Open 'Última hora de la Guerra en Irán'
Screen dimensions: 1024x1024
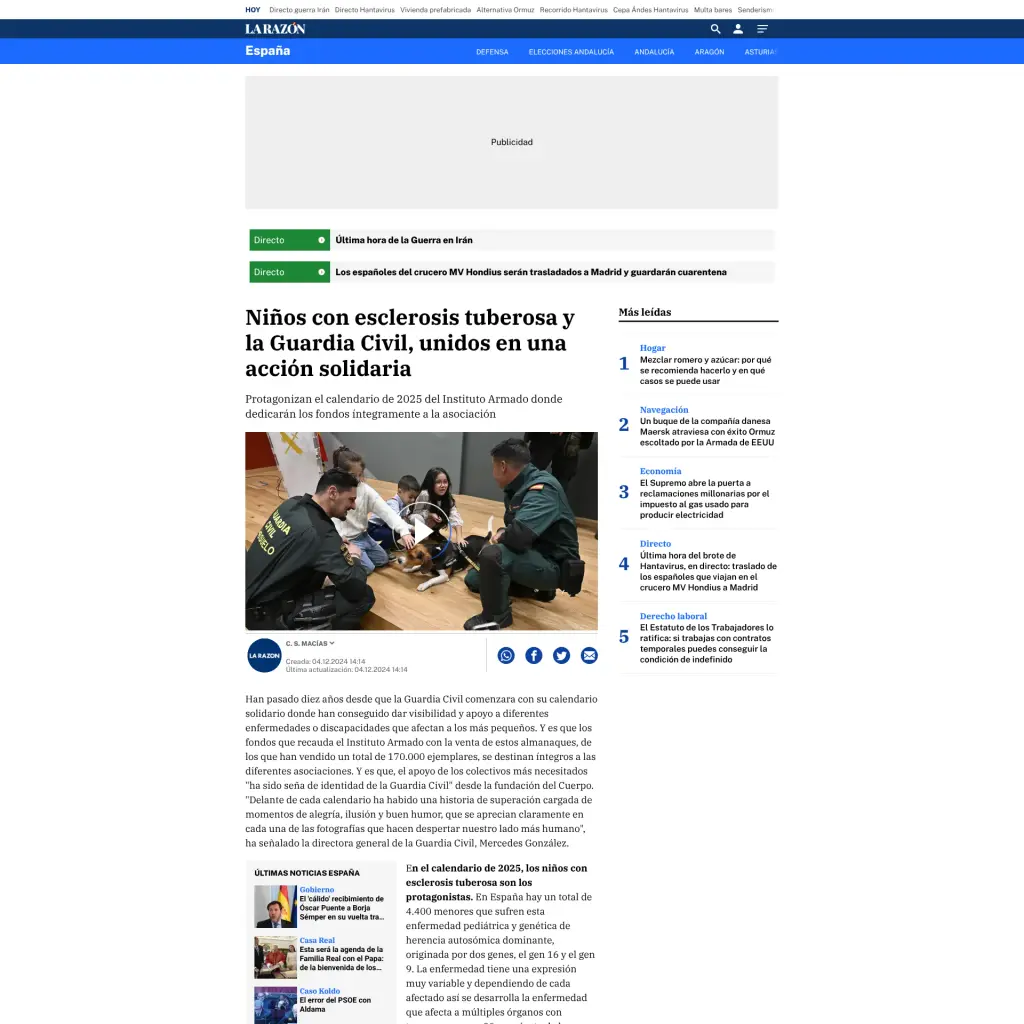pos(404,240)
